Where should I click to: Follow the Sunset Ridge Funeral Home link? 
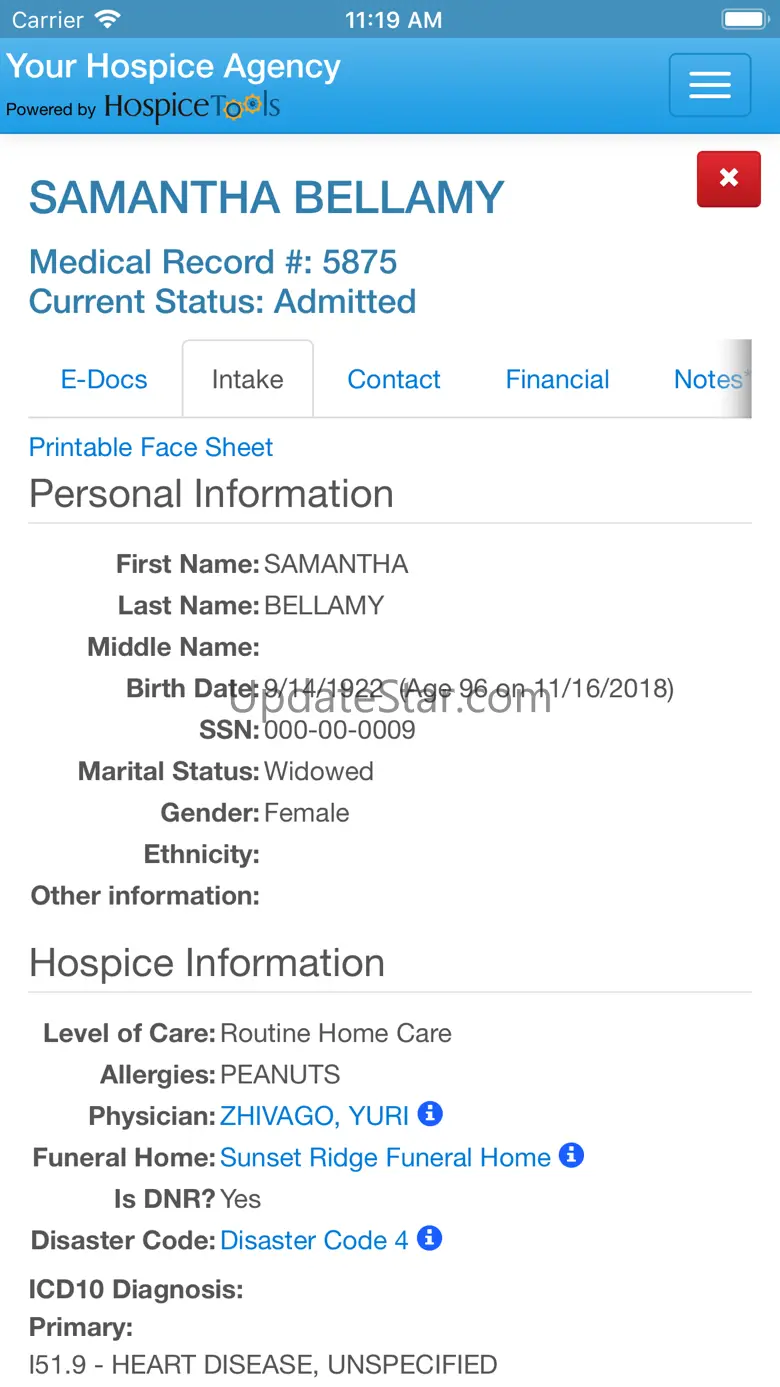click(385, 1158)
